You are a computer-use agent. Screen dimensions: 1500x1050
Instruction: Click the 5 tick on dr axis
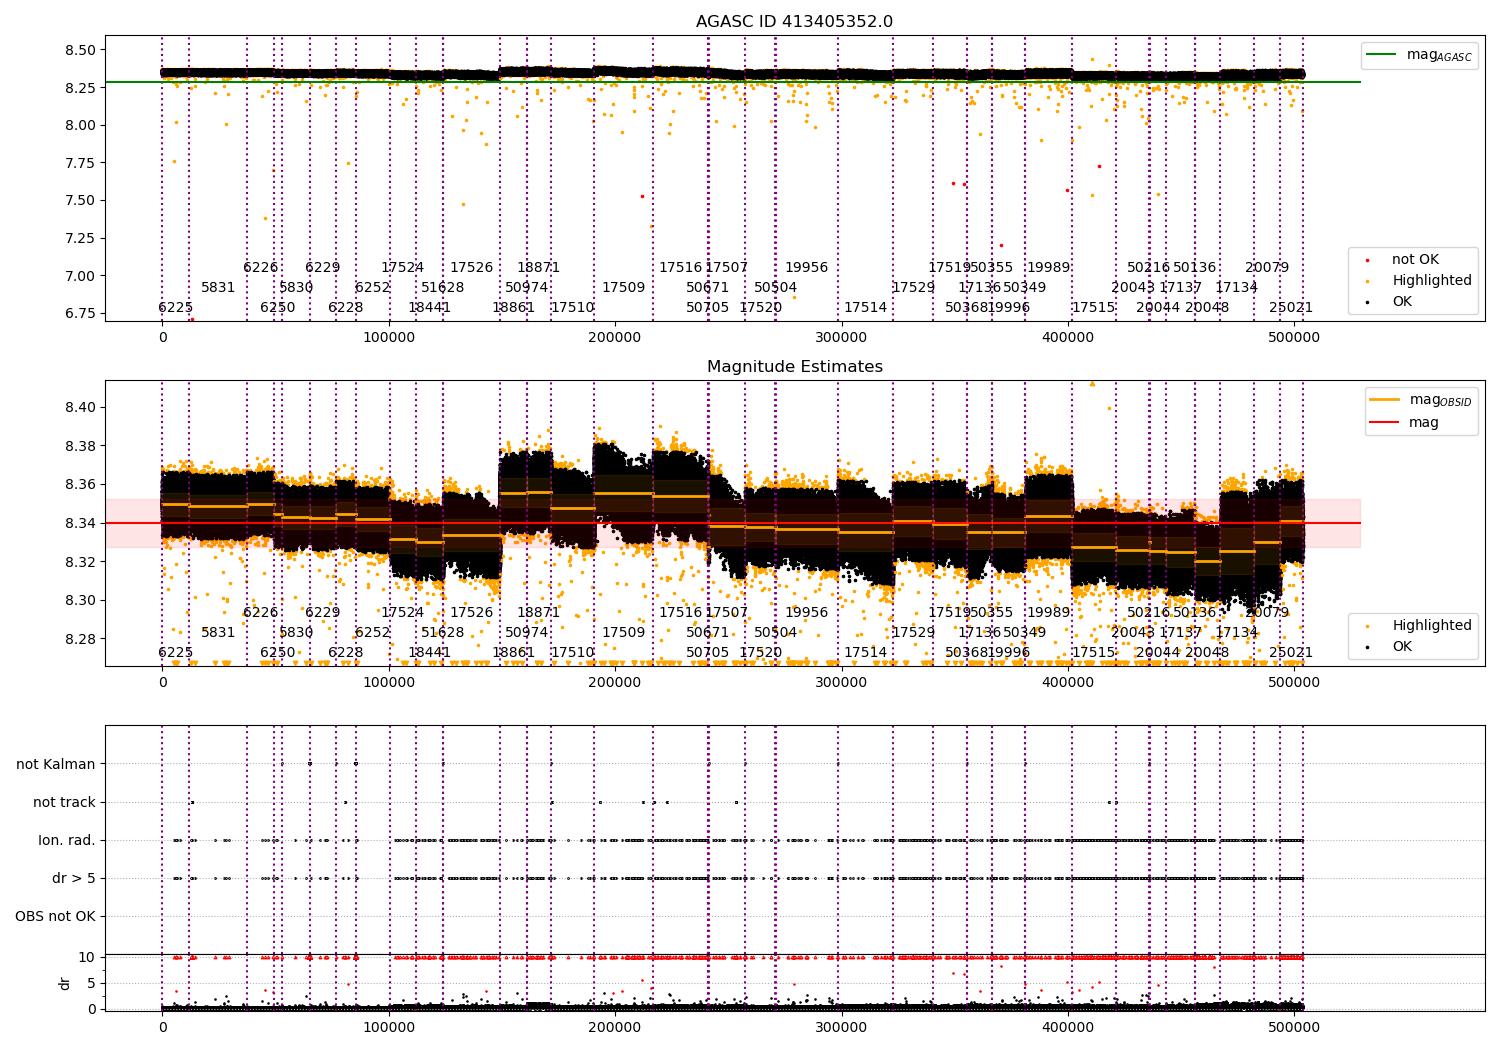pyautogui.click(x=91, y=983)
